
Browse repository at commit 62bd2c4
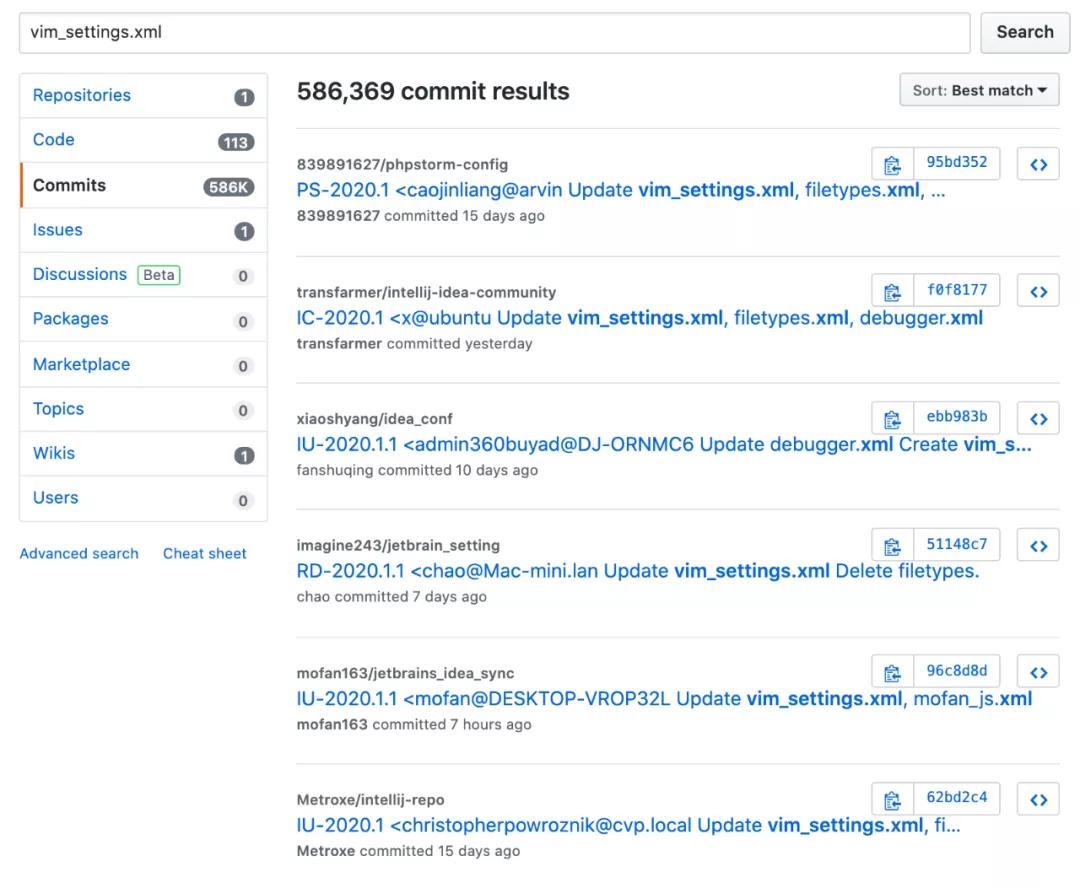coord(1038,799)
